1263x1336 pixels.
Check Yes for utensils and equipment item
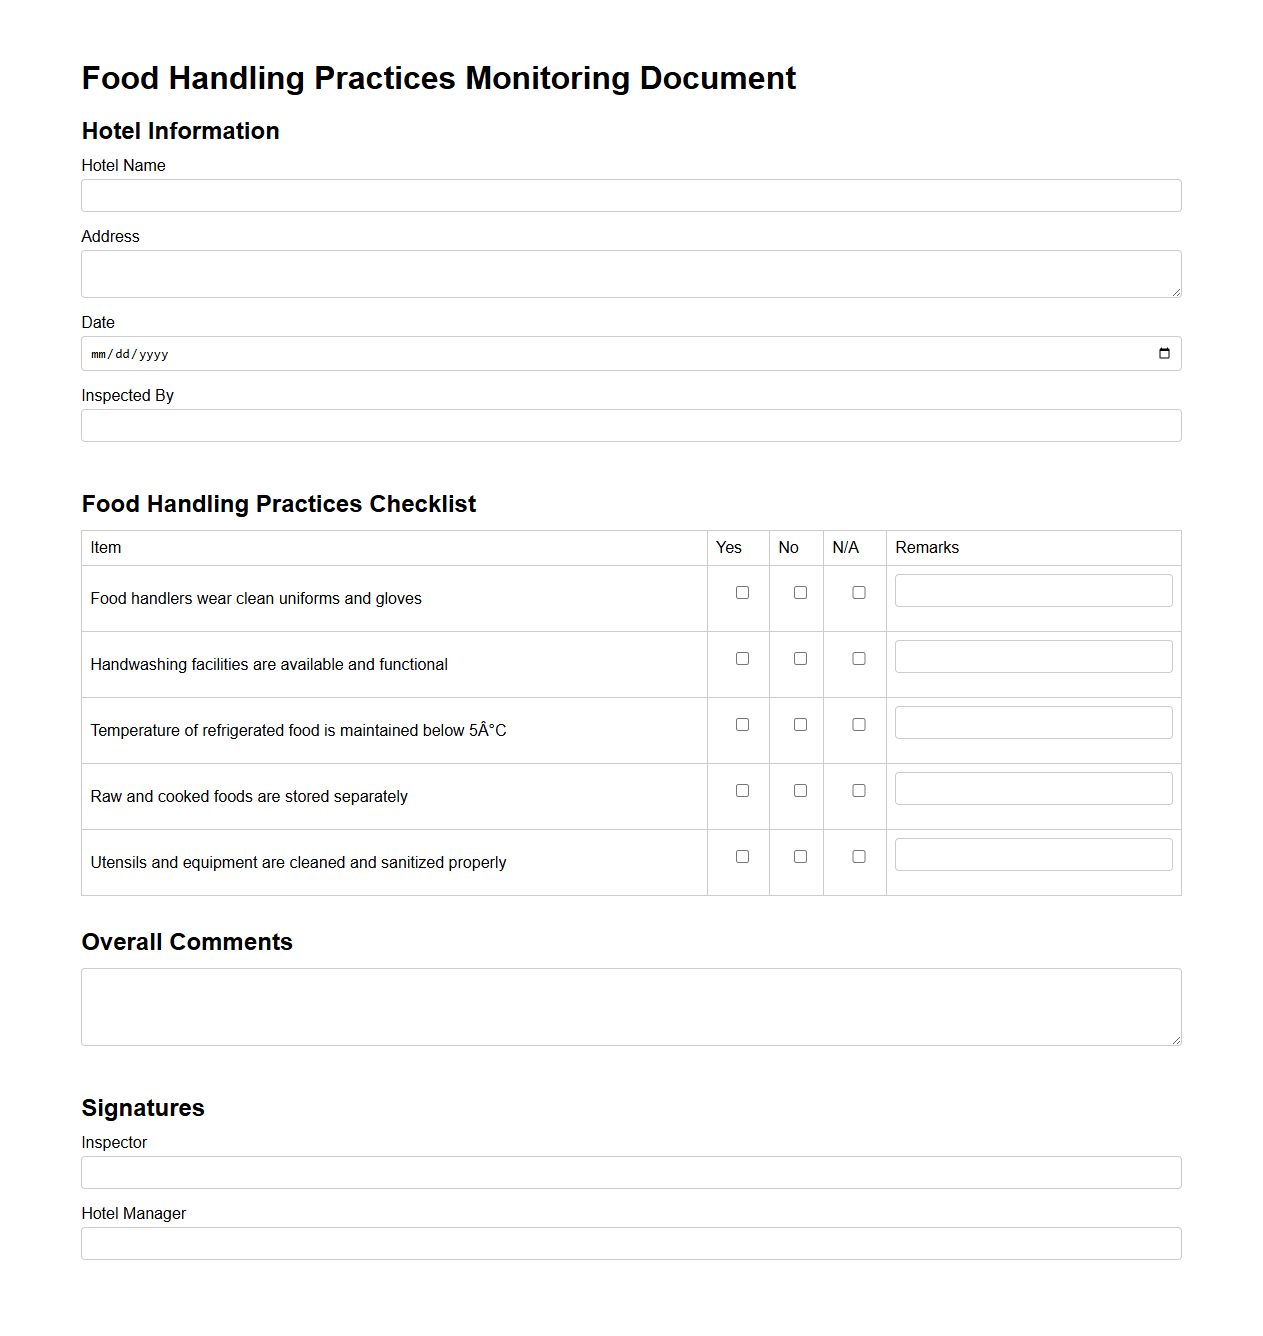coord(741,856)
